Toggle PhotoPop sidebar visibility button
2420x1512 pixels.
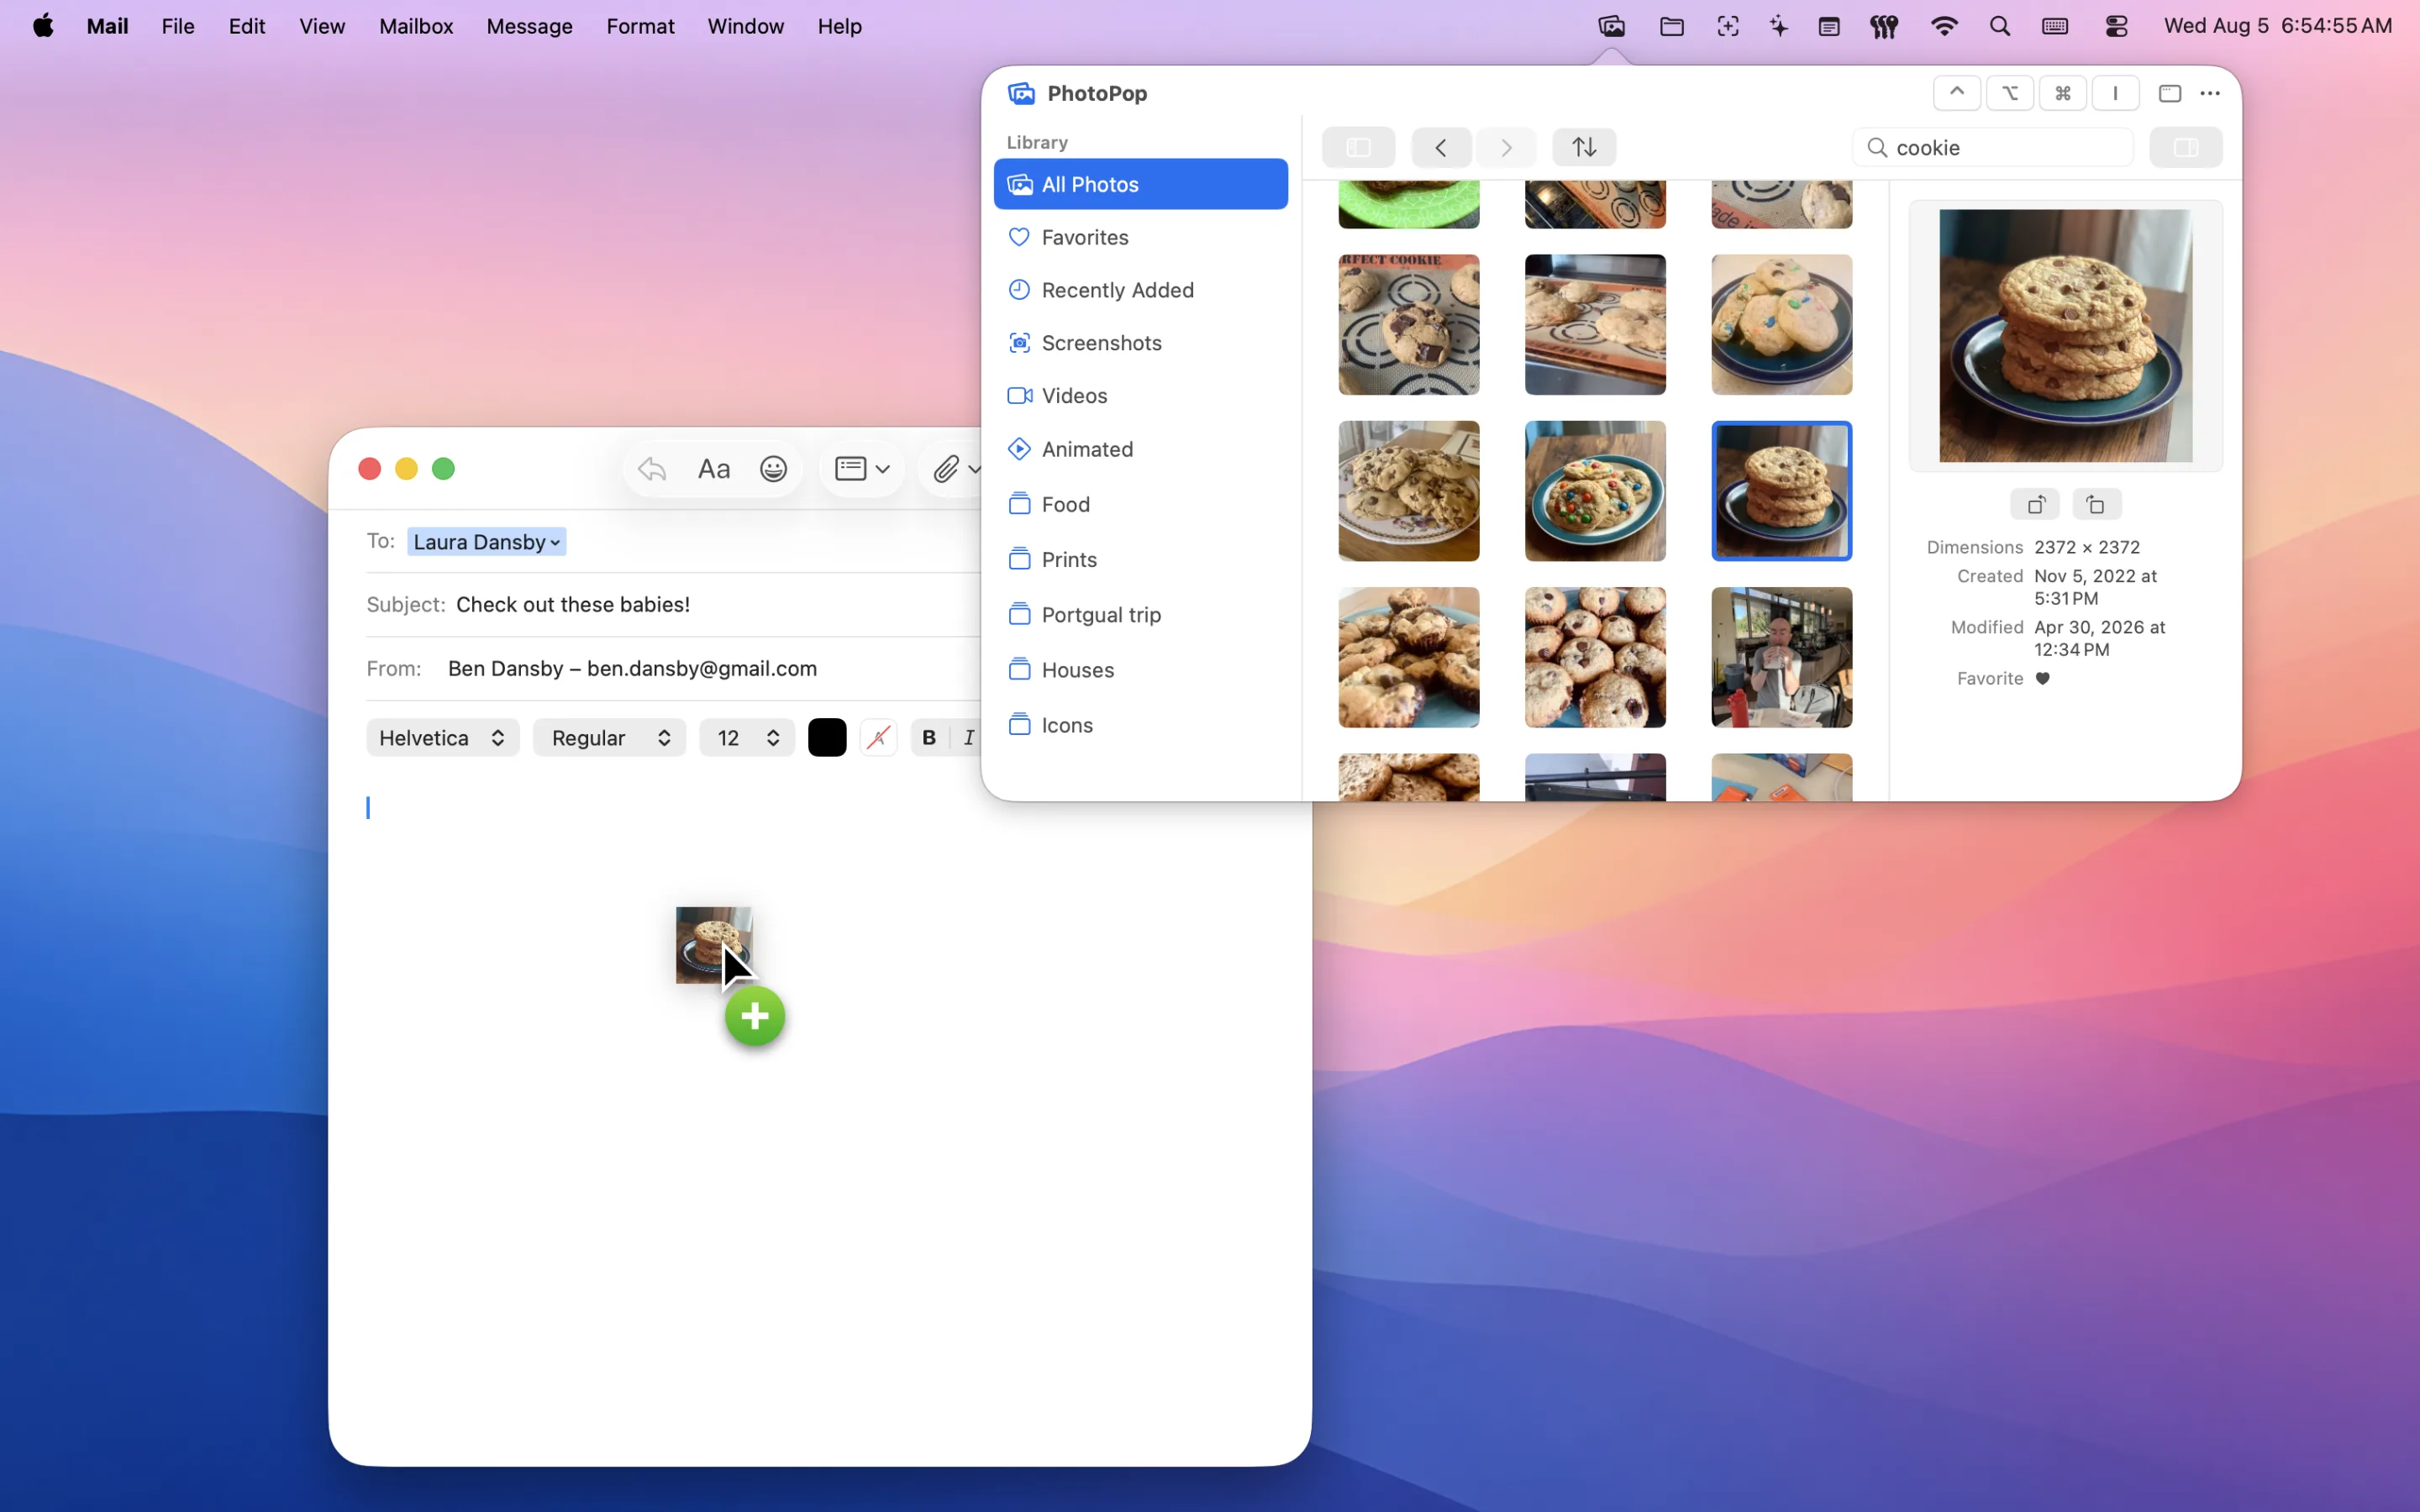click(1358, 147)
